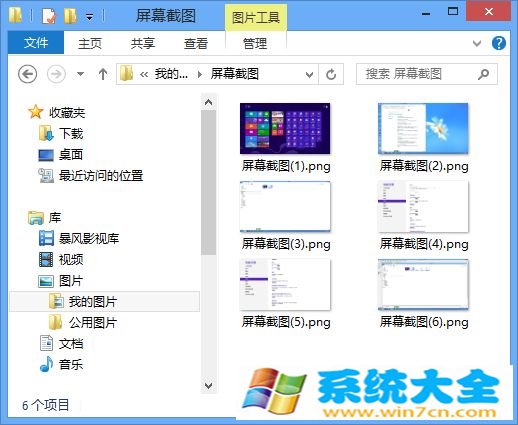Click the 收藏夹 star icon
Screen dimensions: 518x425
36,112
